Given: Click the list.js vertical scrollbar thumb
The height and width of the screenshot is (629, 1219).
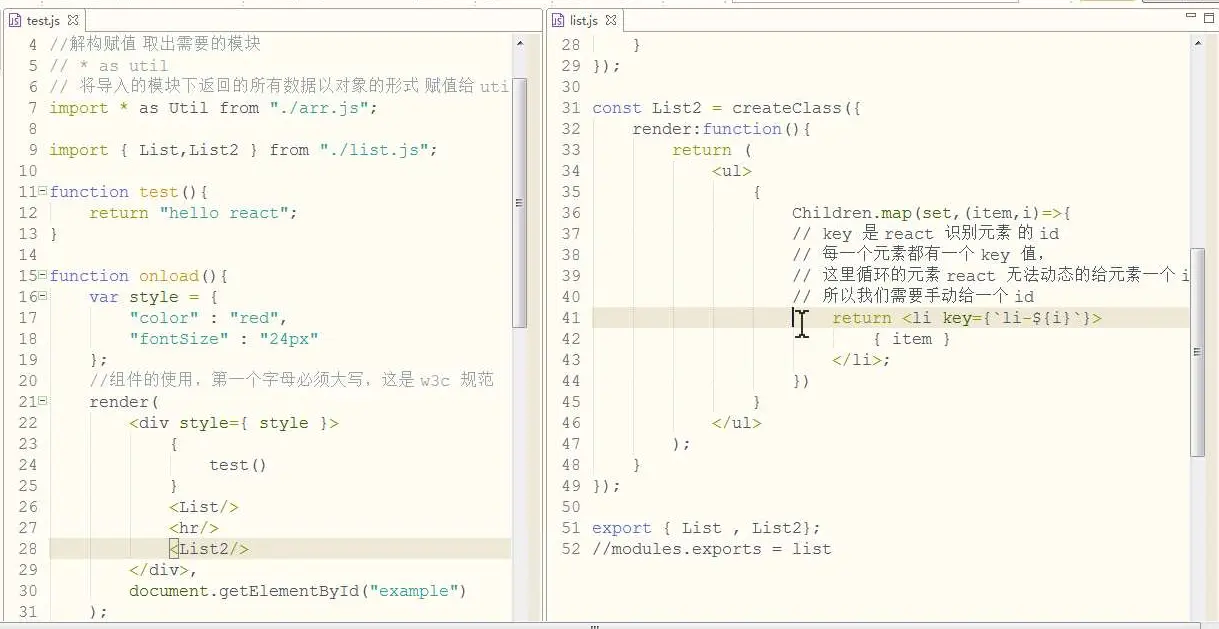Looking at the screenshot, I should (x=1198, y=352).
